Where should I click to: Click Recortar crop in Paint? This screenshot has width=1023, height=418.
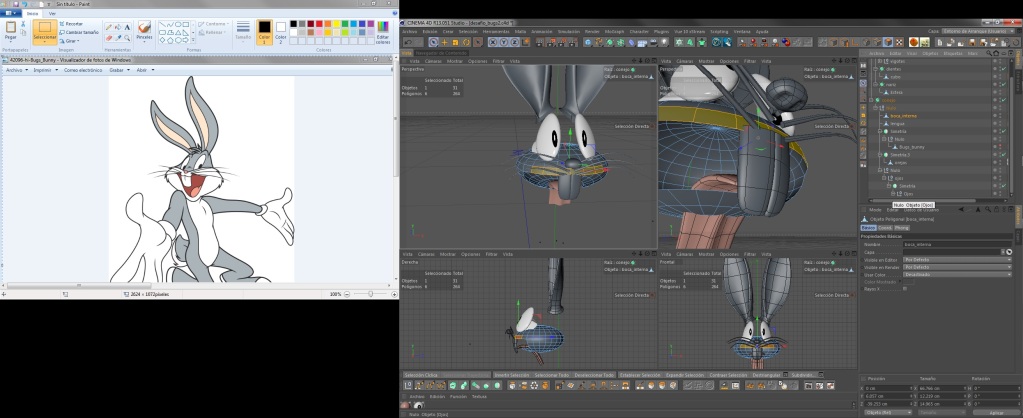click(70, 23)
